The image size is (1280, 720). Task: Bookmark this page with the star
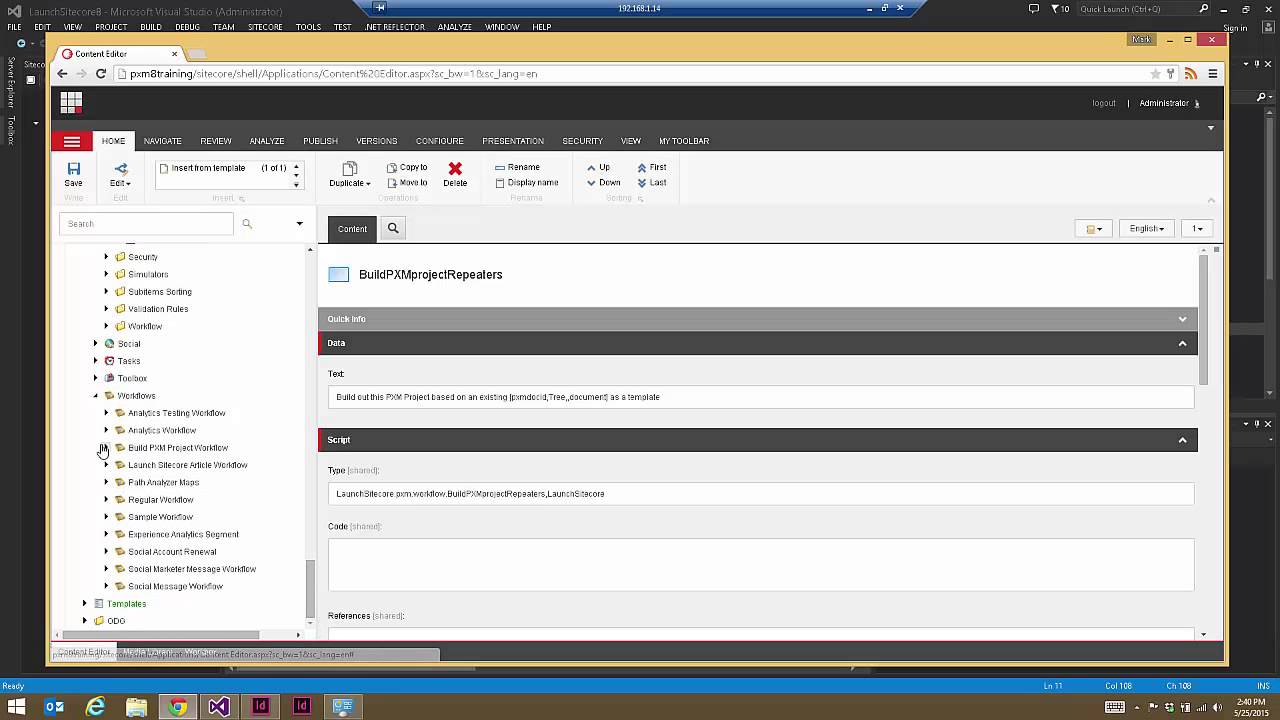(1155, 73)
